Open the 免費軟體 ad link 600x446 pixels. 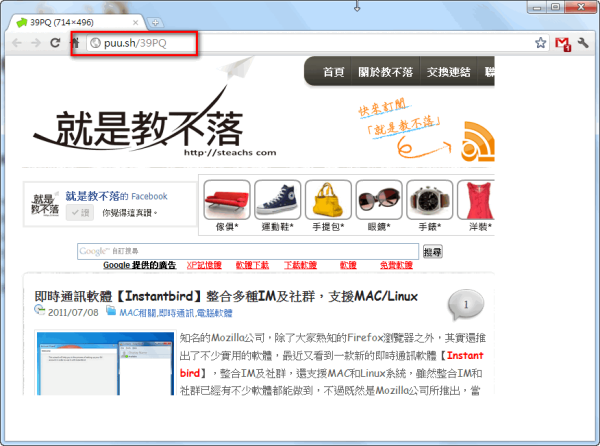point(396,265)
